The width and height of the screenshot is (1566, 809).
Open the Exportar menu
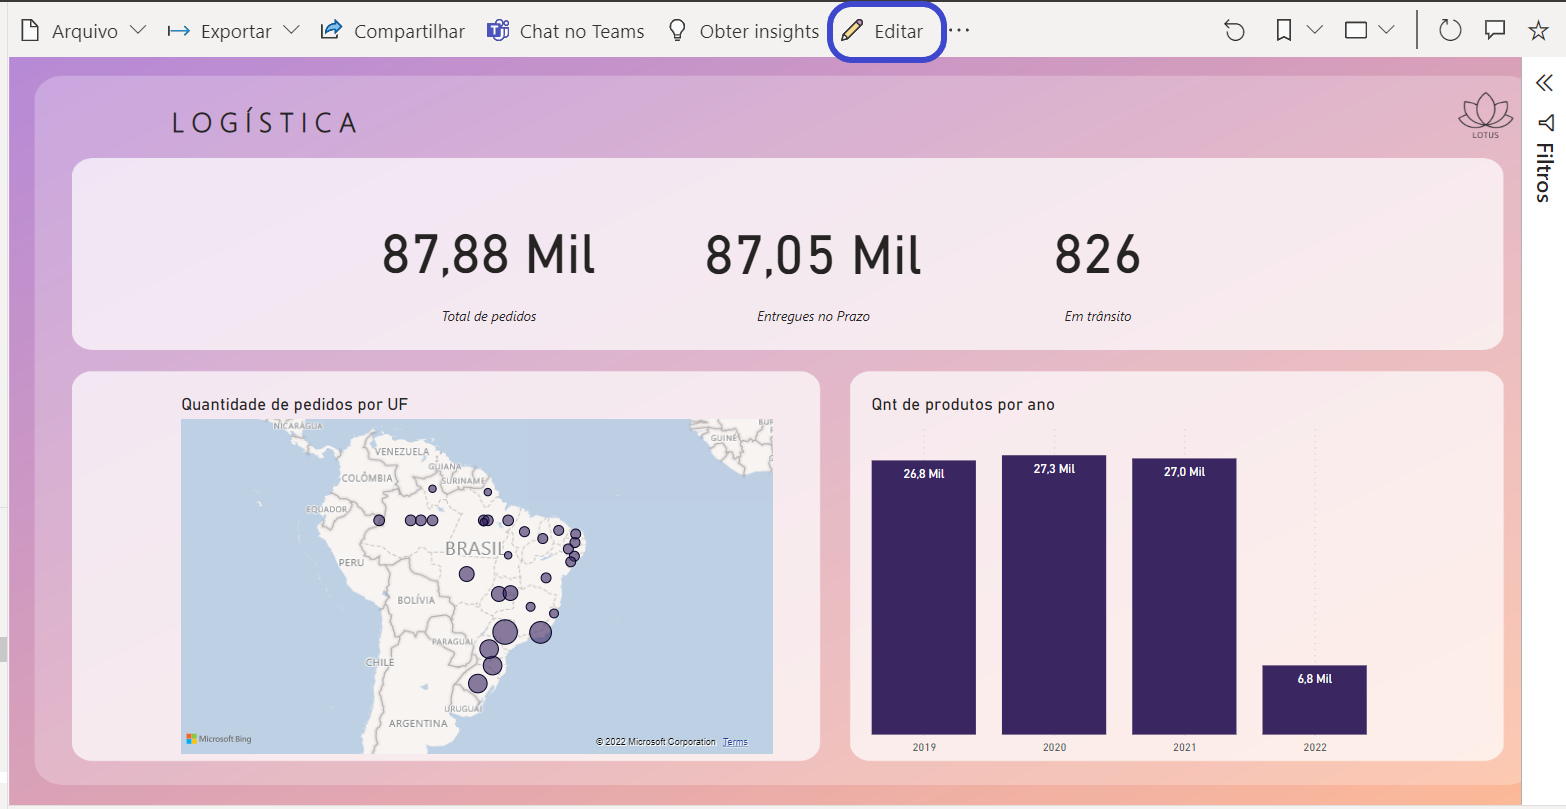(234, 31)
